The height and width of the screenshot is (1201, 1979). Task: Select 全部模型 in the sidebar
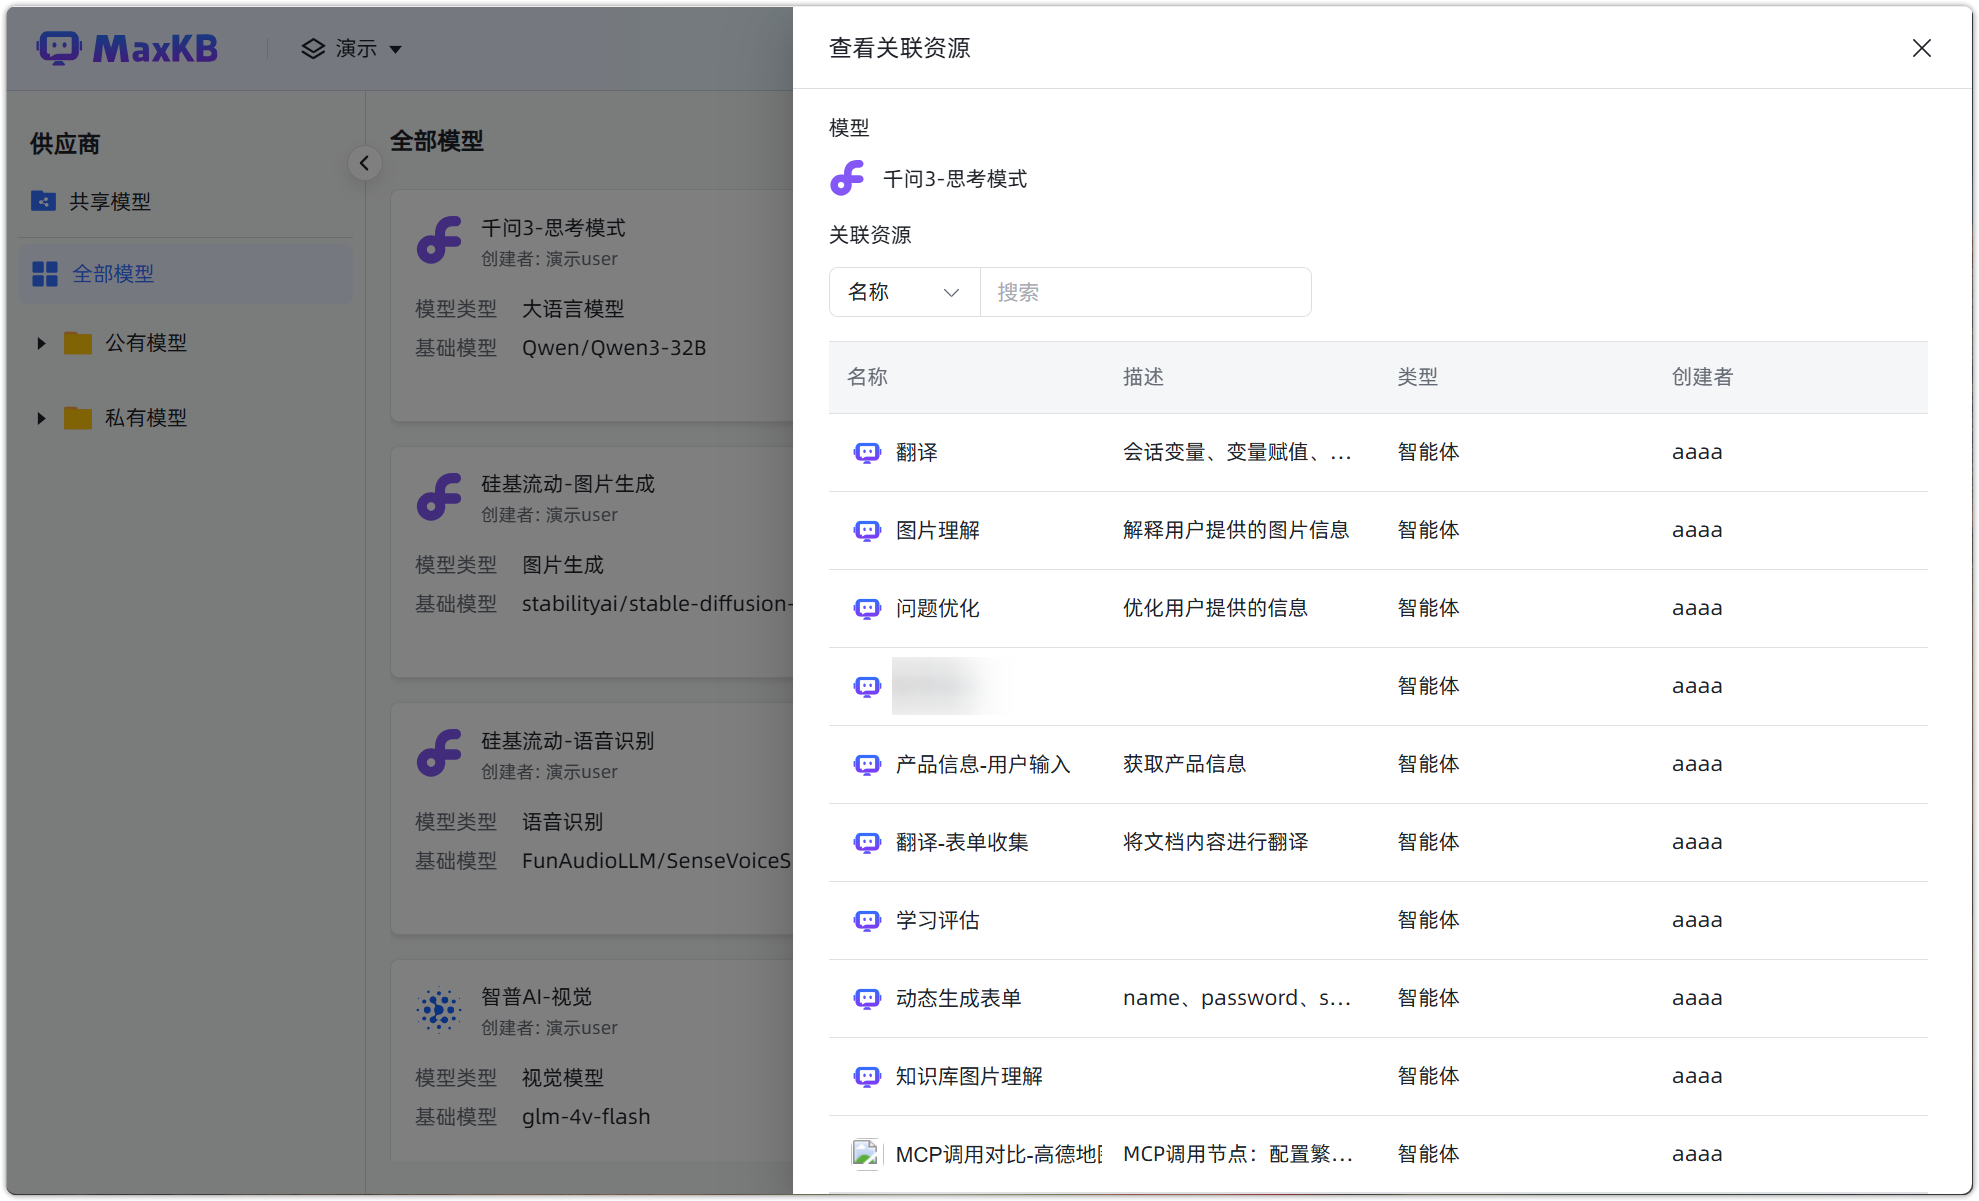tap(114, 273)
